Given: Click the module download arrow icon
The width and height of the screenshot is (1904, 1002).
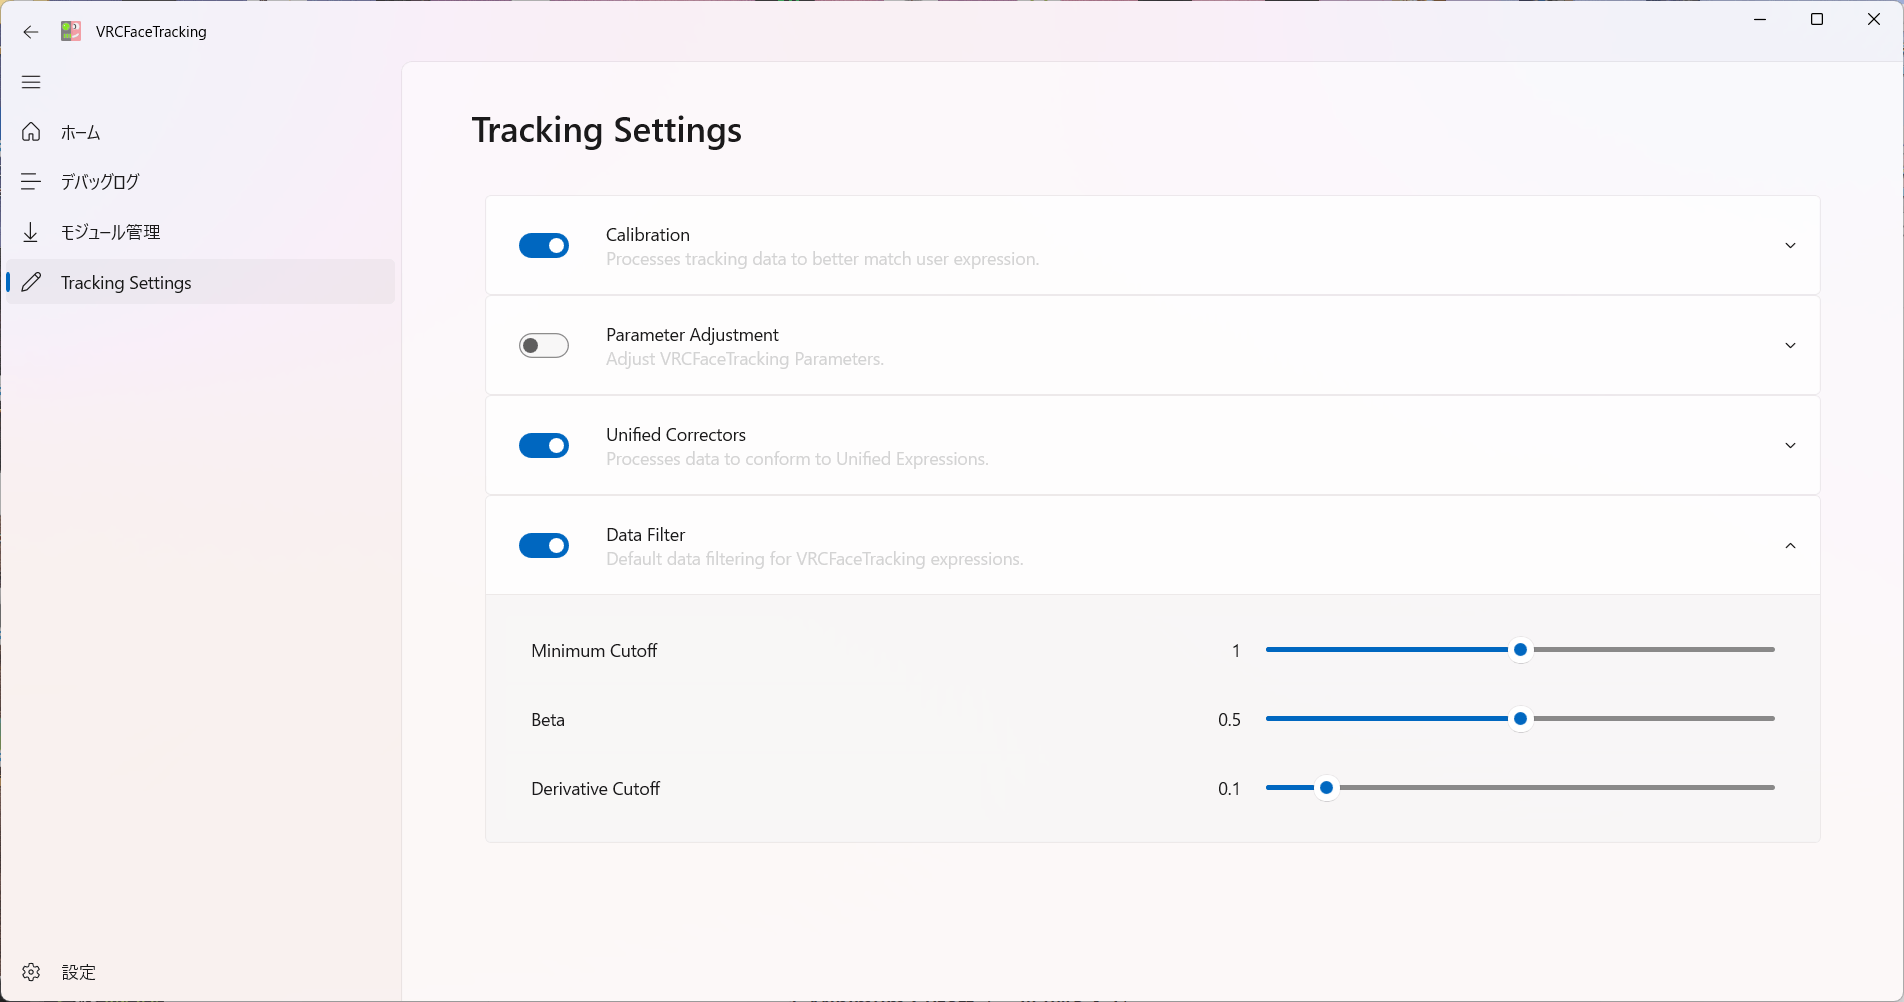Looking at the screenshot, I should [31, 232].
